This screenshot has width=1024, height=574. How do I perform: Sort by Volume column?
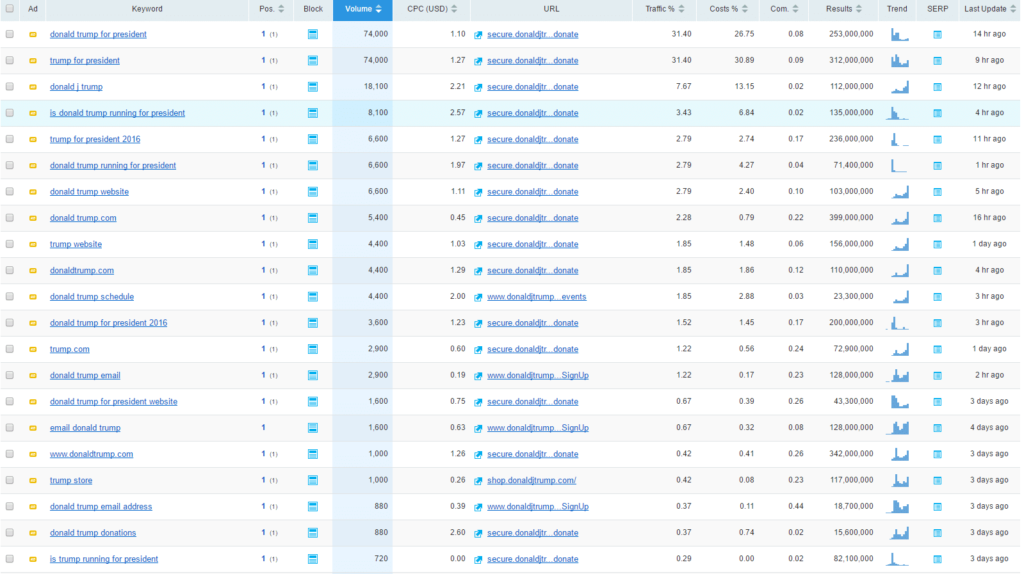362,9
